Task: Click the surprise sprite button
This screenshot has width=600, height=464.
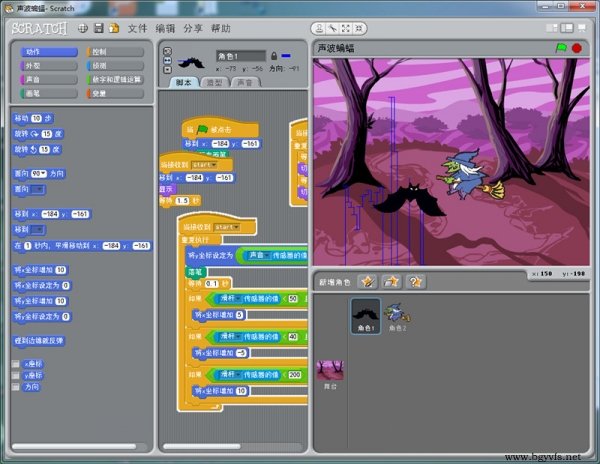Action: [415, 282]
